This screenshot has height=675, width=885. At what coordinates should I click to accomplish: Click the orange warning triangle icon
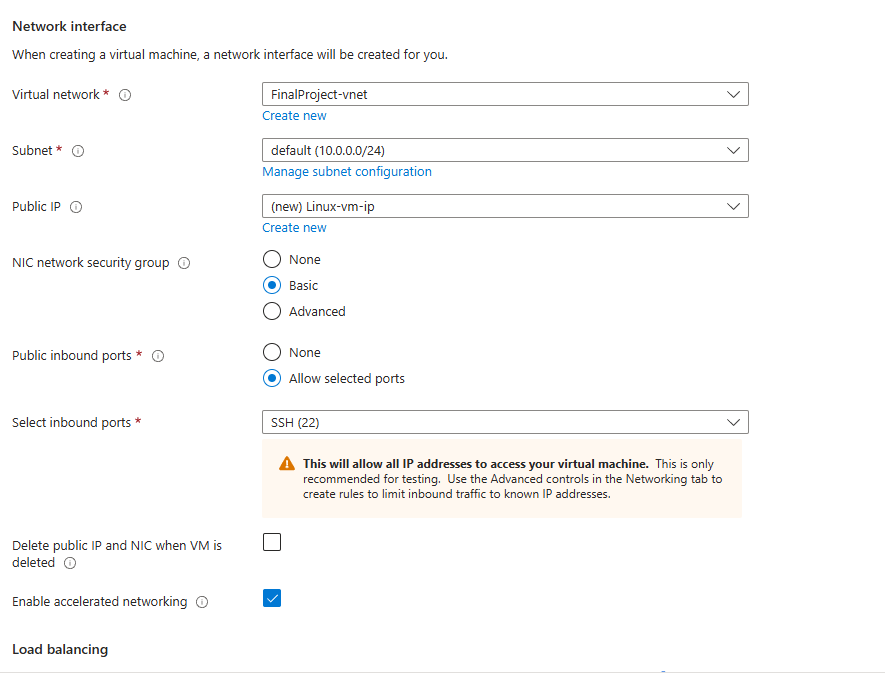tap(287, 463)
